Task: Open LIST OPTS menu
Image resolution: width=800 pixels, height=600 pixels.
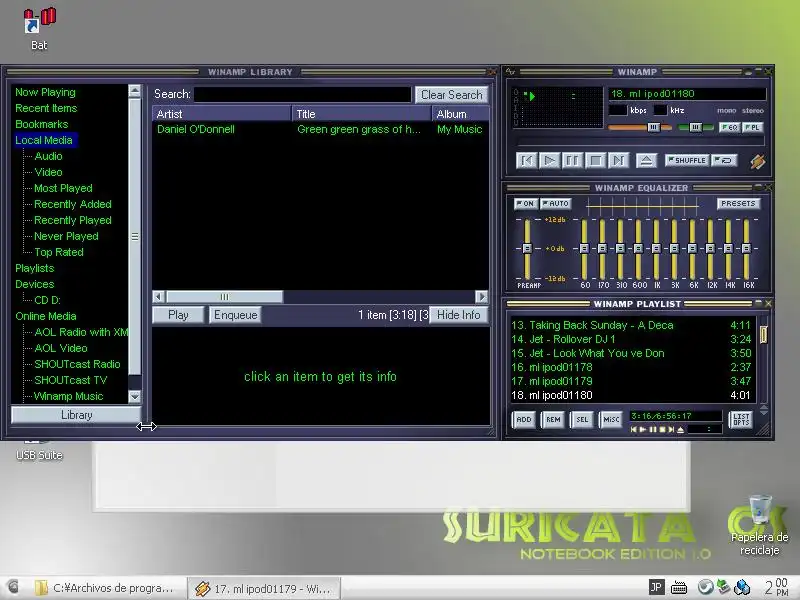Action: 741,420
